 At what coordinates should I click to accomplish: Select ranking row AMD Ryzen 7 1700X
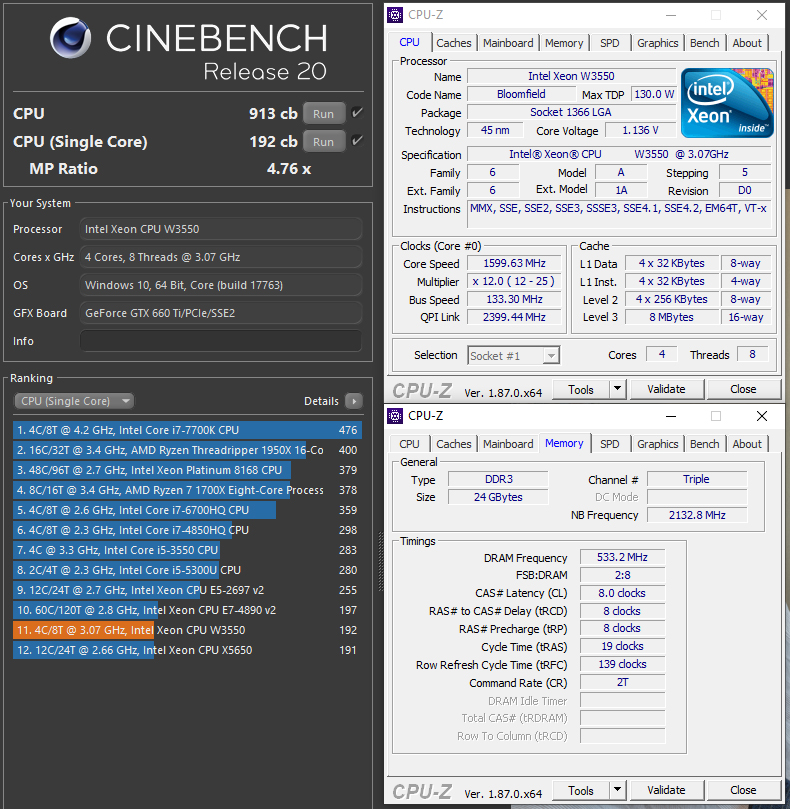coord(187,490)
